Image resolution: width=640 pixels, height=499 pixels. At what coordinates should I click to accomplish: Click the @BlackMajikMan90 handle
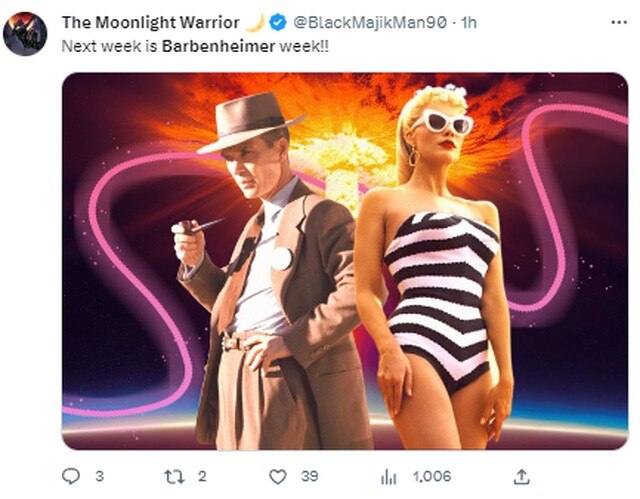(370, 22)
